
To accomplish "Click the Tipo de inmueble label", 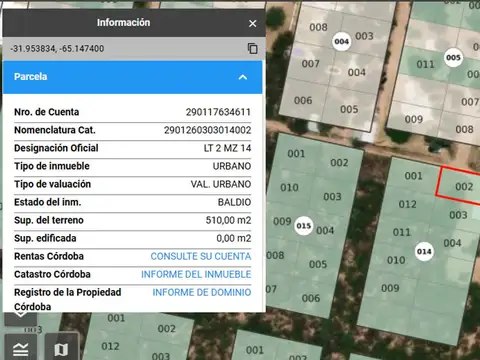I will tap(52, 166).
